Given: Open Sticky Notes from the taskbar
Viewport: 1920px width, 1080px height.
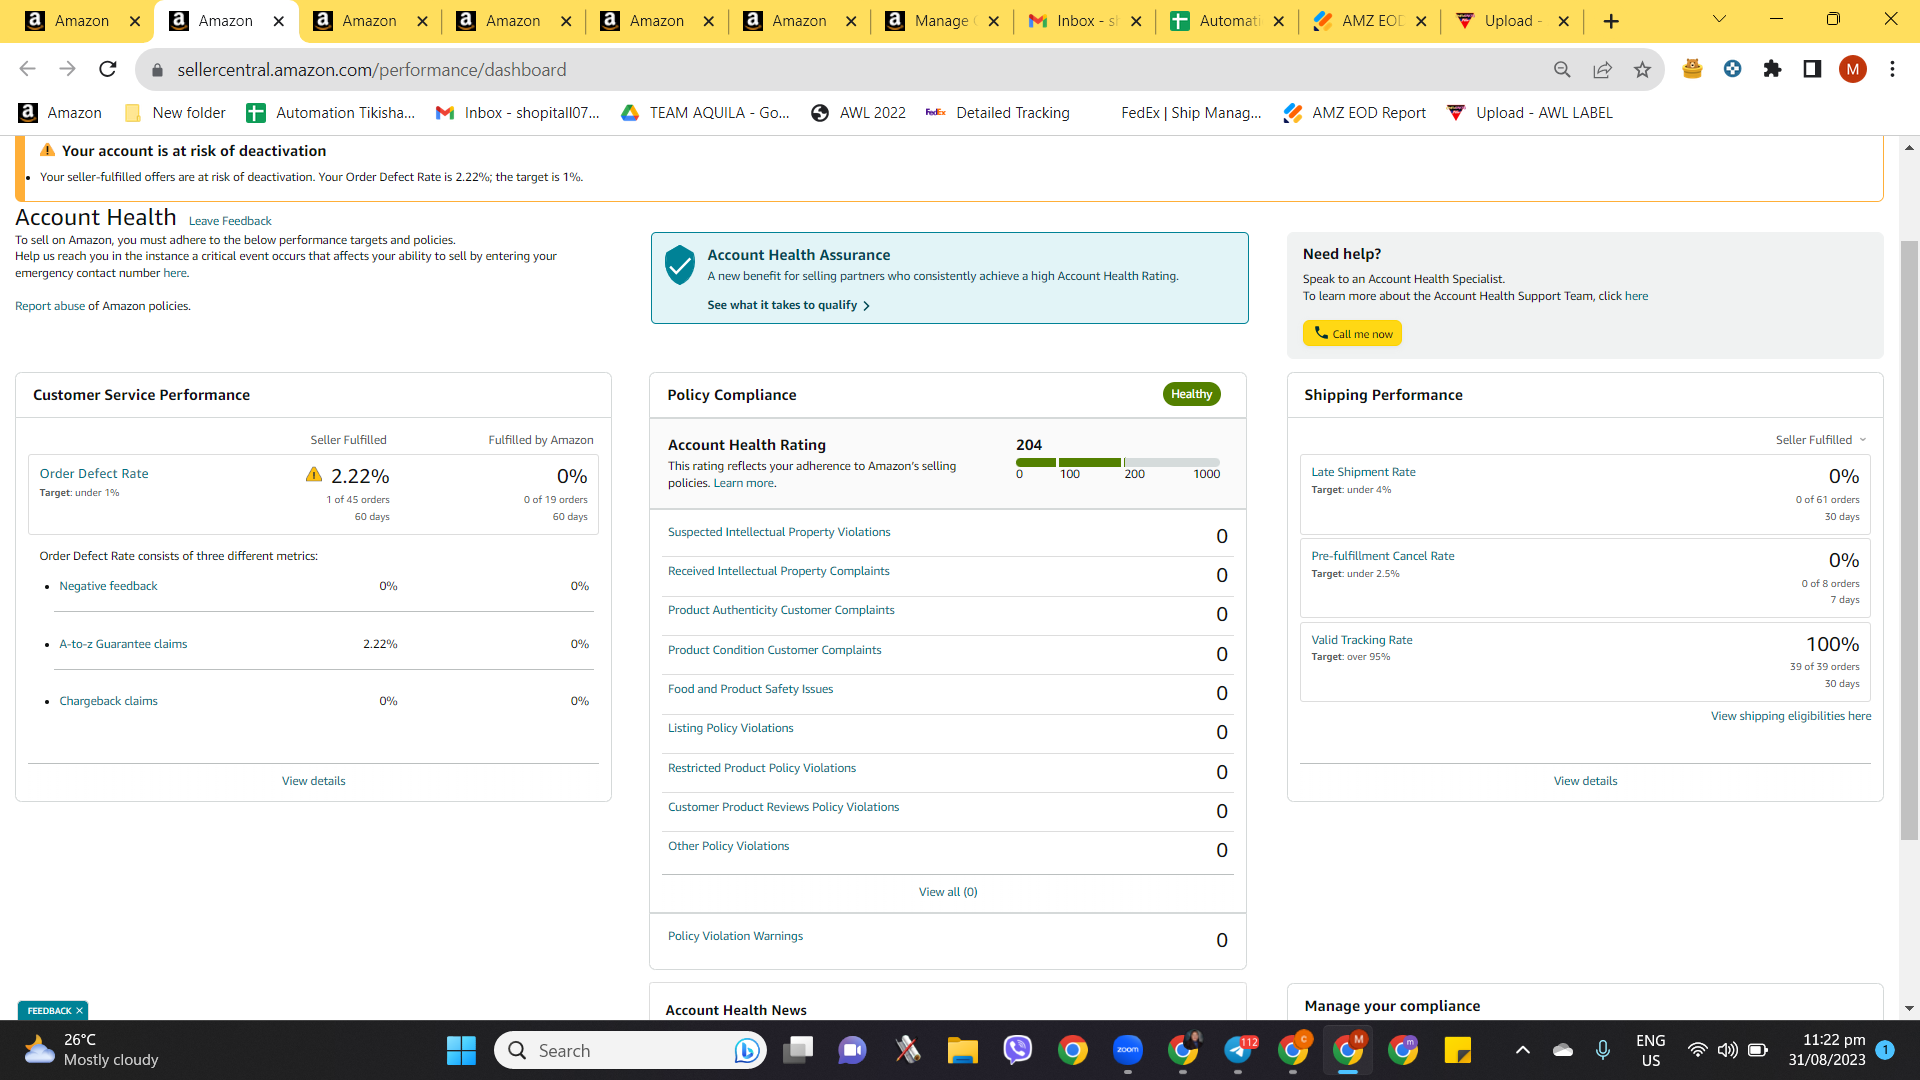Looking at the screenshot, I should (x=1458, y=1050).
